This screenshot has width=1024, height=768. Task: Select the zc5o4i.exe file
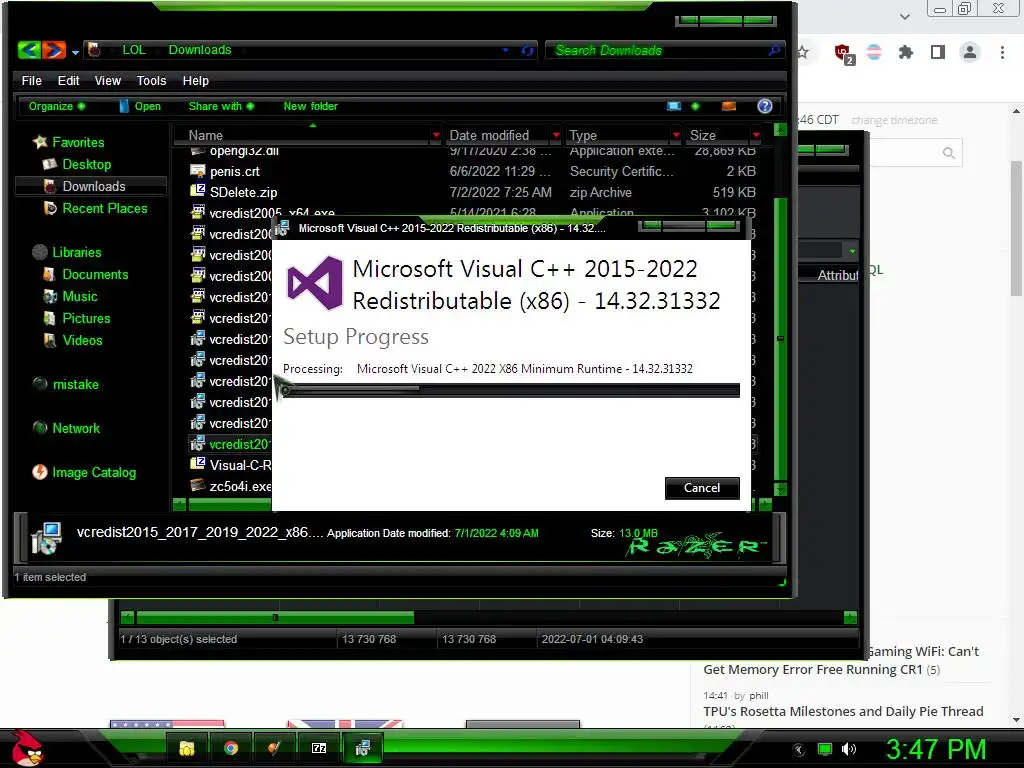click(x=230, y=486)
